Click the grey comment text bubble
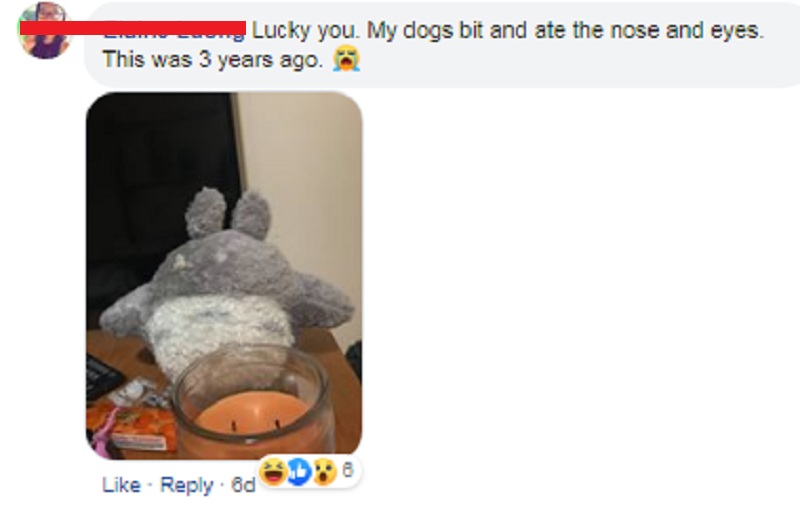800x515 pixels. (x=442, y=44)
